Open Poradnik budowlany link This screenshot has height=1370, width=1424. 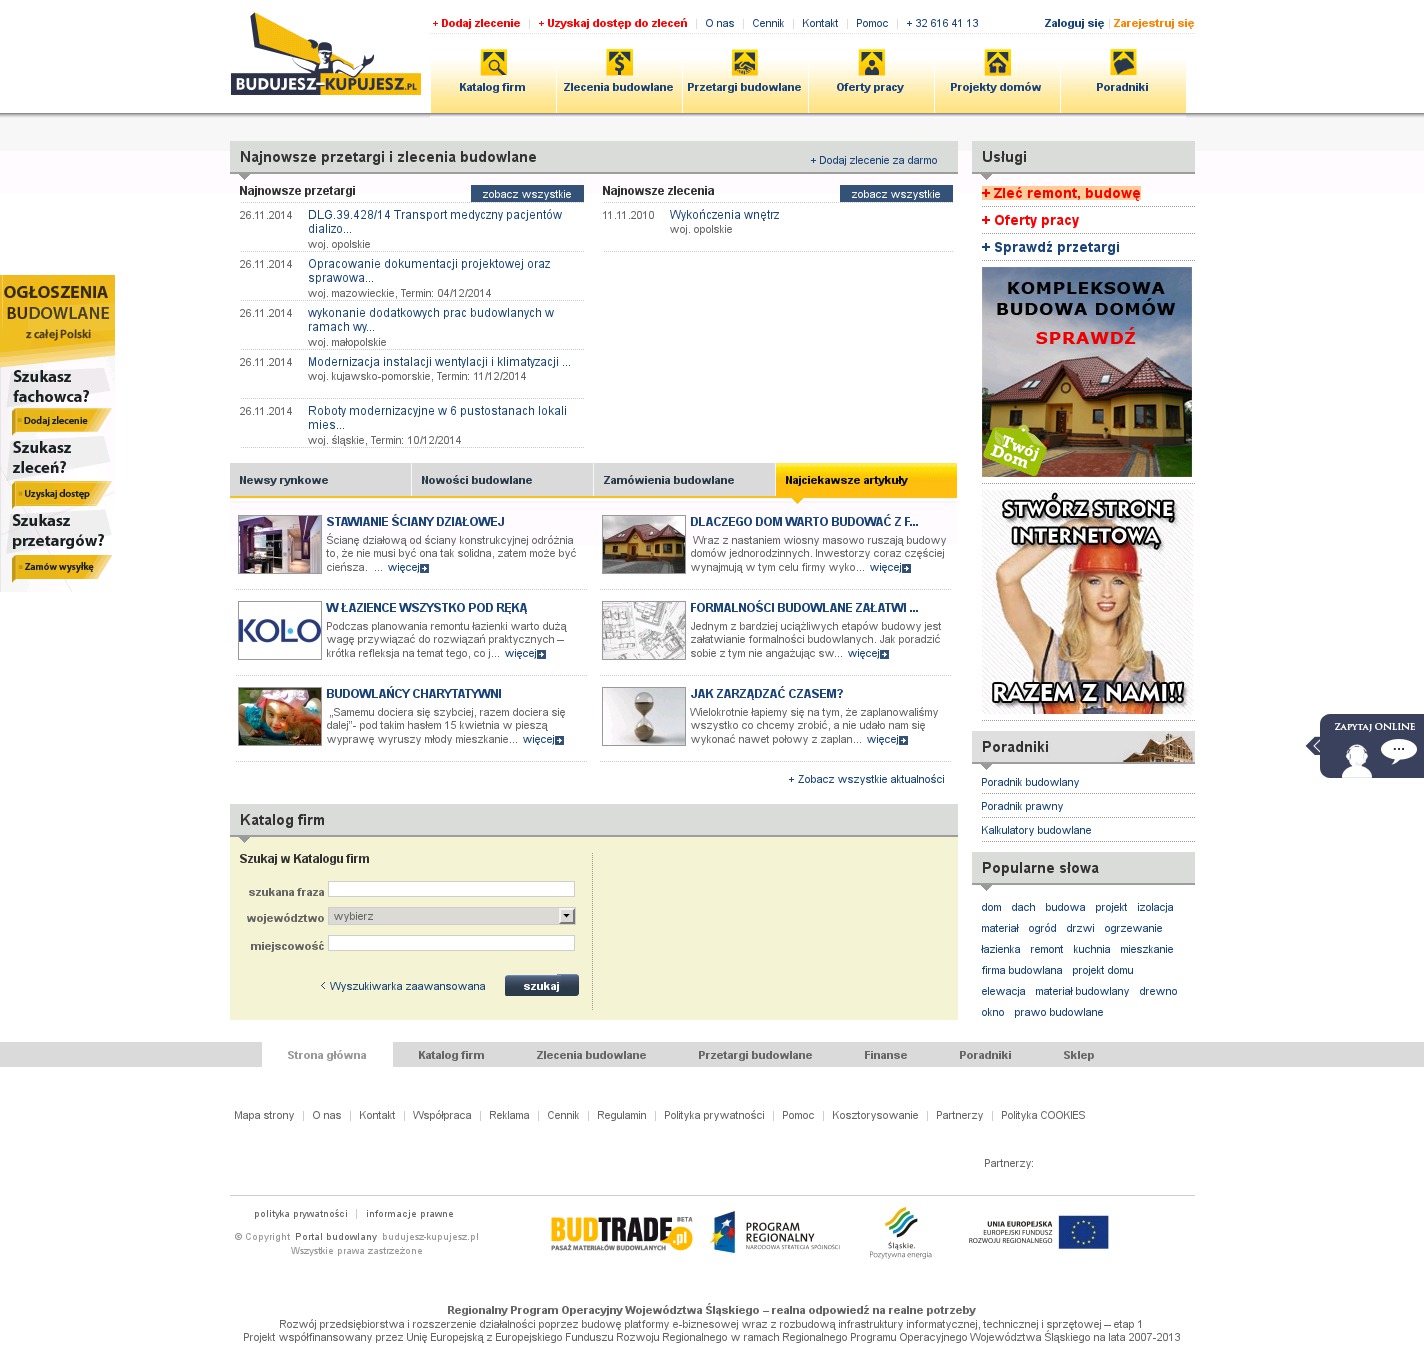click(x=1030, y=782)
